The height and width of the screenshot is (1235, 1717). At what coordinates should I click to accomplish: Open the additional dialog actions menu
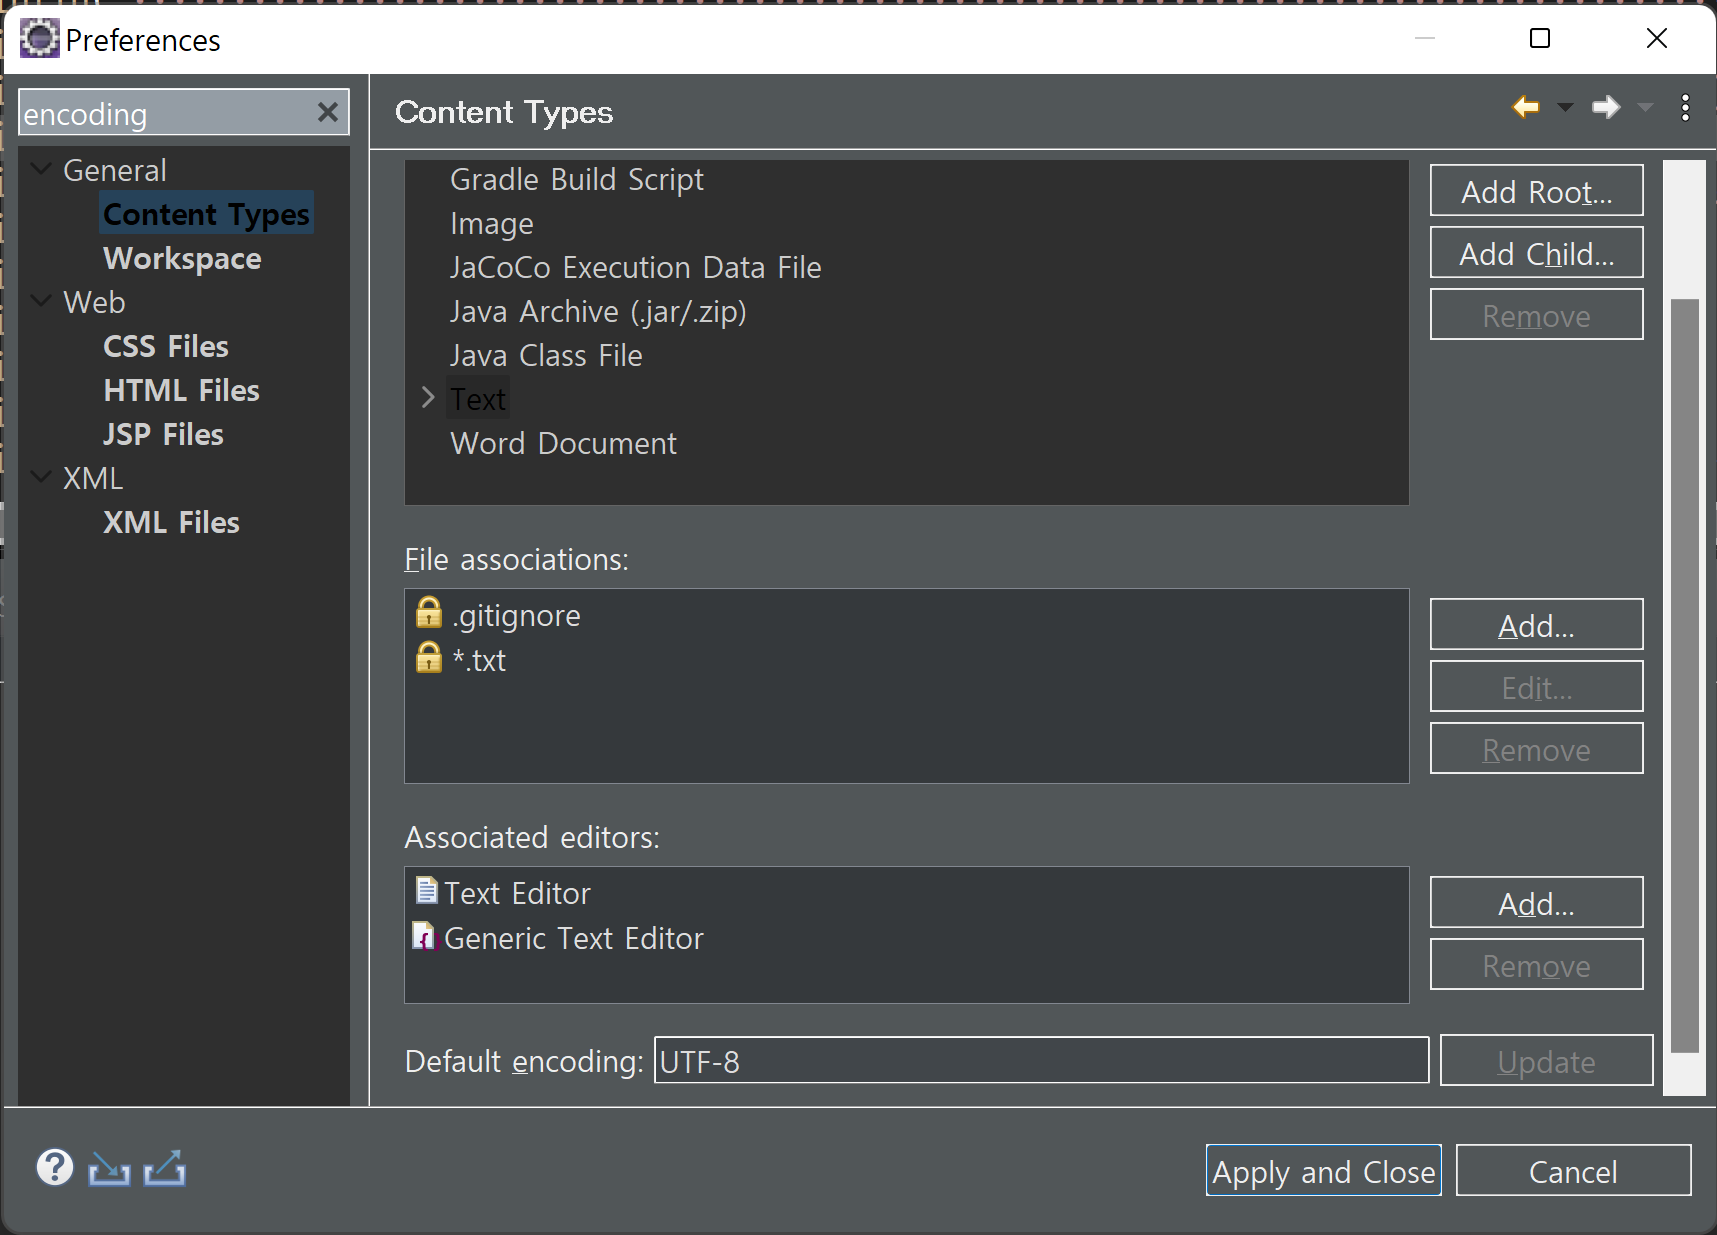click(1686, 108)
